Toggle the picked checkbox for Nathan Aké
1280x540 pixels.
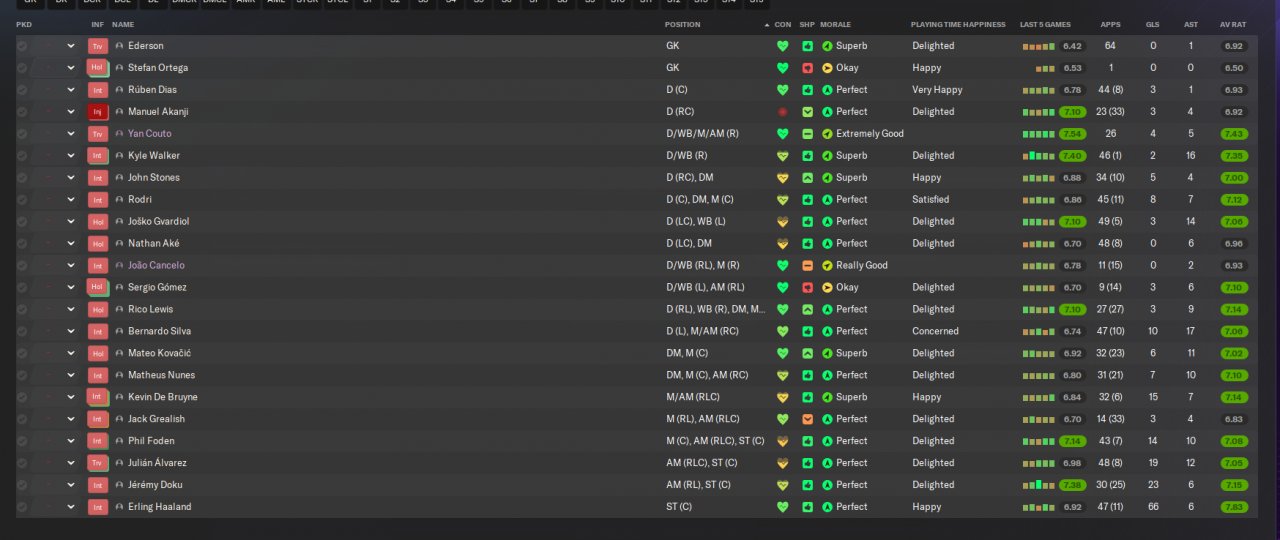tap(22, 244)
